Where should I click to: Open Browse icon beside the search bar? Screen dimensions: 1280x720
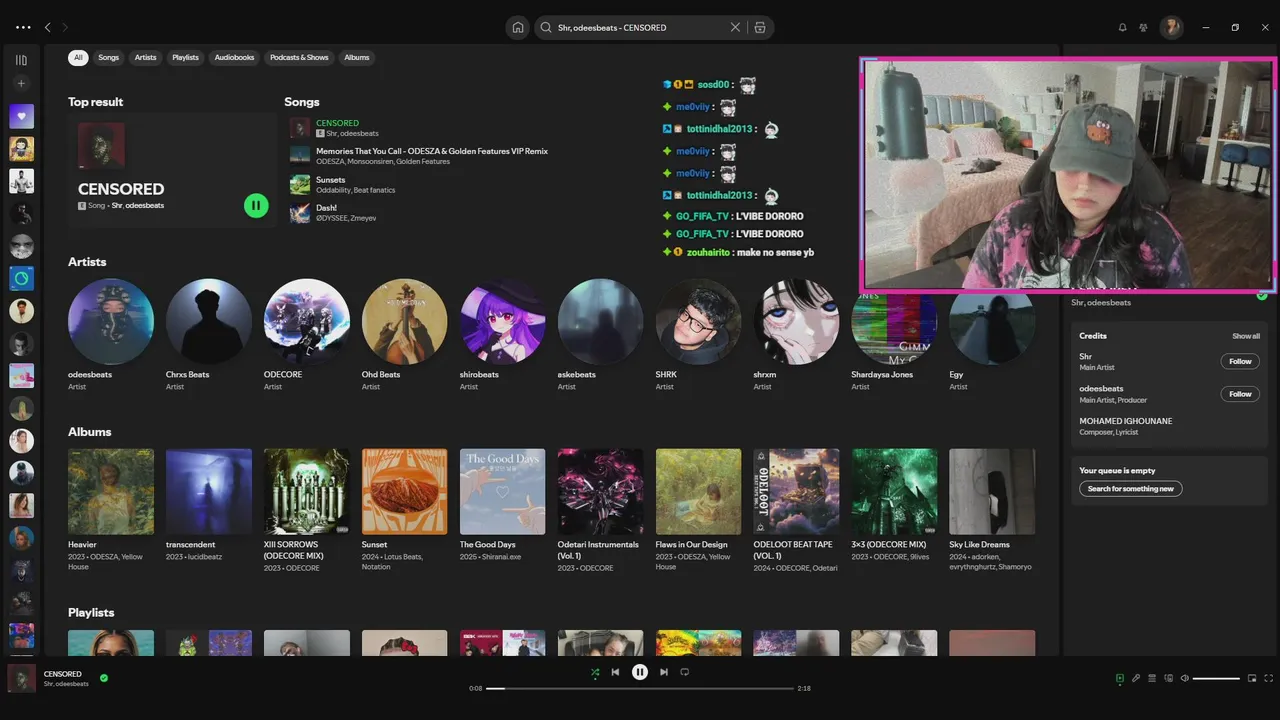[760, 28]
